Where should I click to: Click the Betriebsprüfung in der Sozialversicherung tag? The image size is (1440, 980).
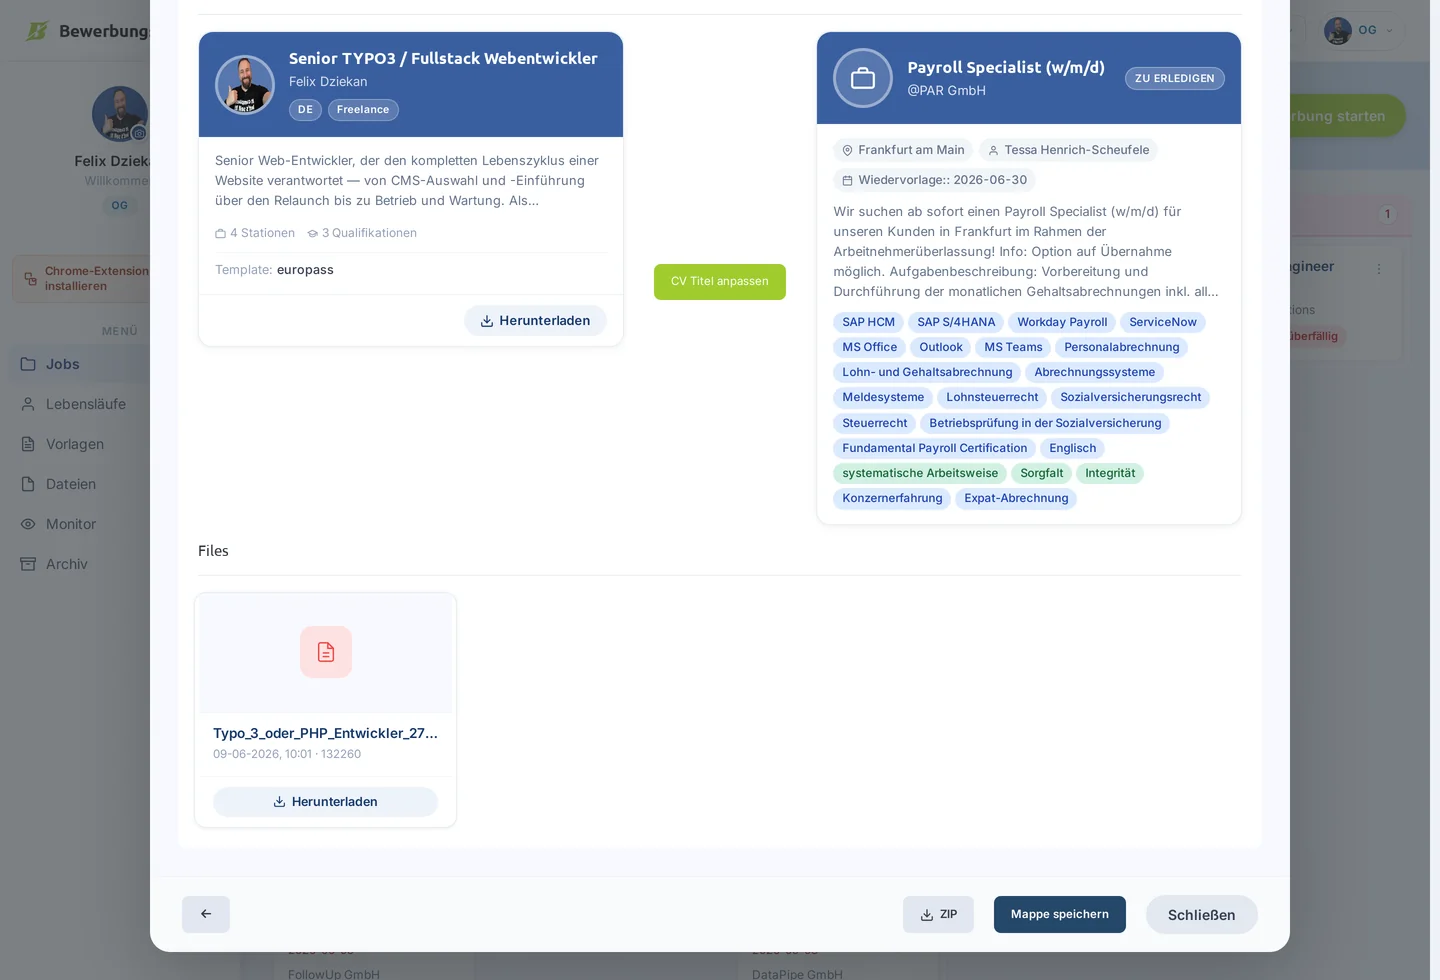1045,423
